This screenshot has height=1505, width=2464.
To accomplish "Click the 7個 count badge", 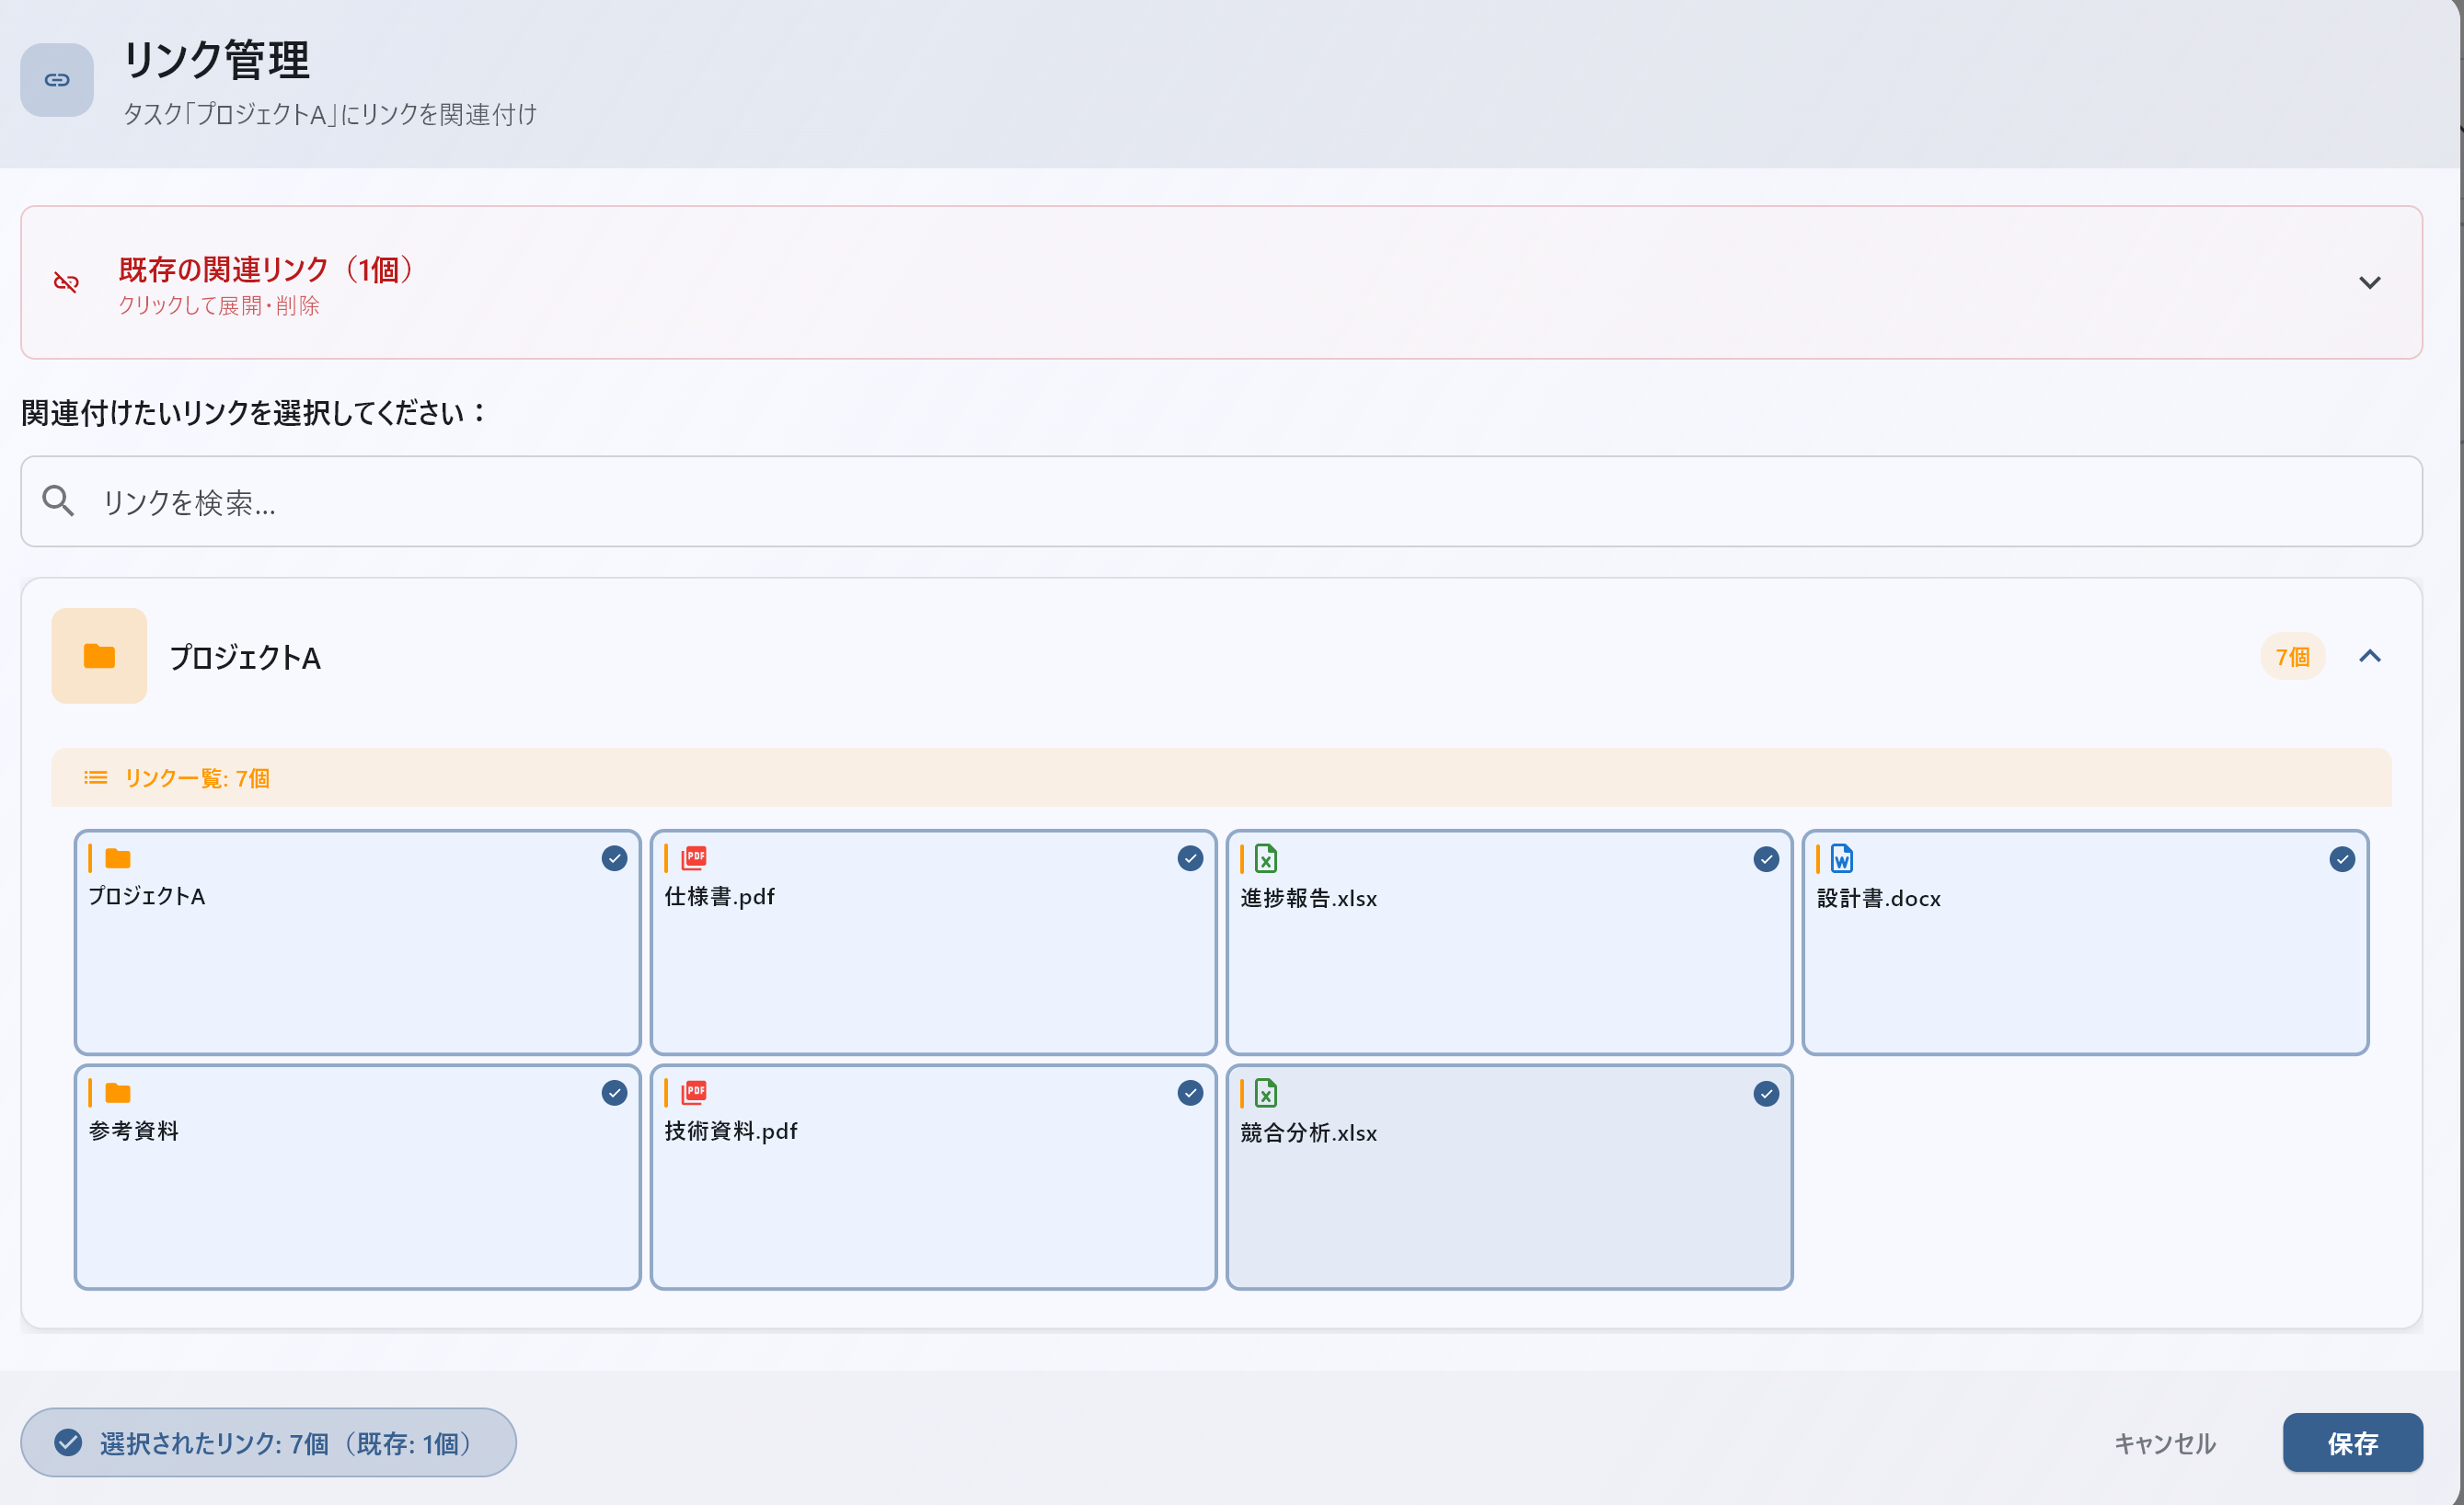I will click(x=2291, y=657).
